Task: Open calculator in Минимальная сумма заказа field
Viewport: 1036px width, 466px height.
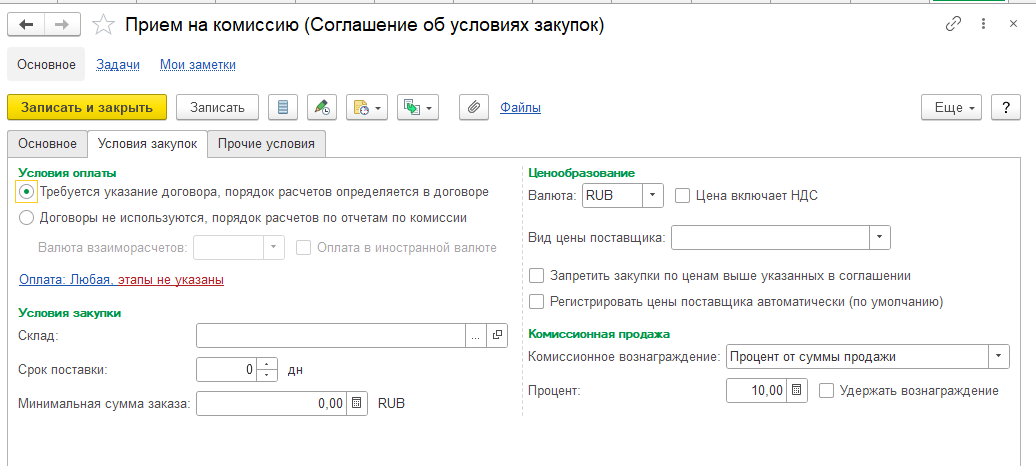Action: 357,404
